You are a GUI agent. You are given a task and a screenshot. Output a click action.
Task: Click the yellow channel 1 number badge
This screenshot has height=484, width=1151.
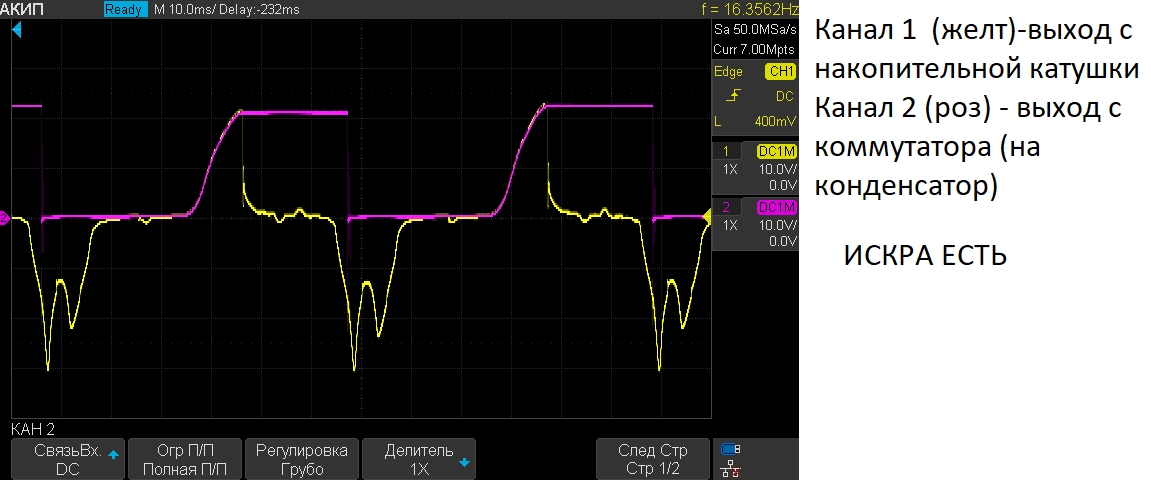click(x=725, y=151)
